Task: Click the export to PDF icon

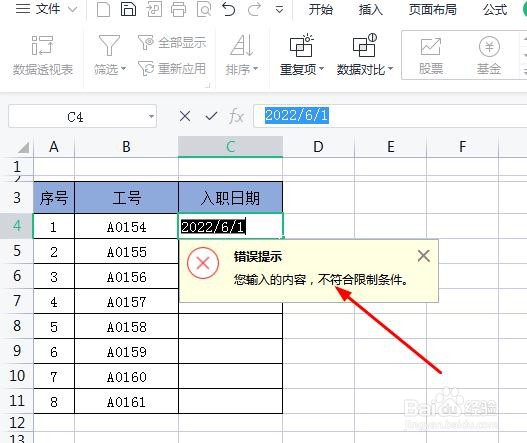Action: [x=154, y=9]
